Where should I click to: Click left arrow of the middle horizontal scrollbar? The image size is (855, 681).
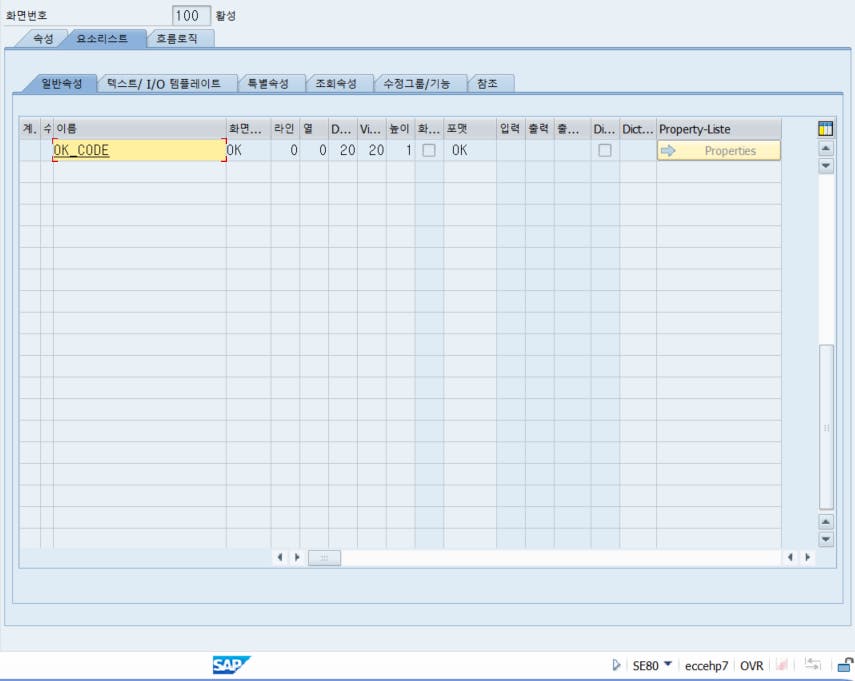pos(280,557)
